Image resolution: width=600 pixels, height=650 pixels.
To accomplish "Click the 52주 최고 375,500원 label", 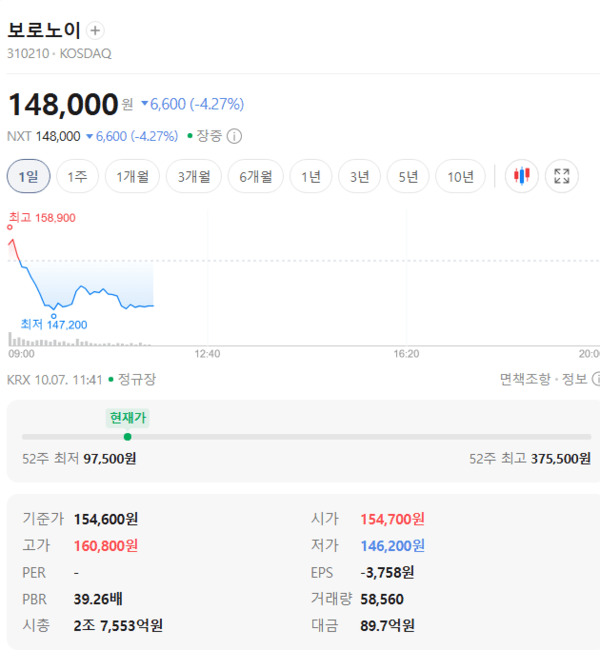I will (x=530, y=458).
